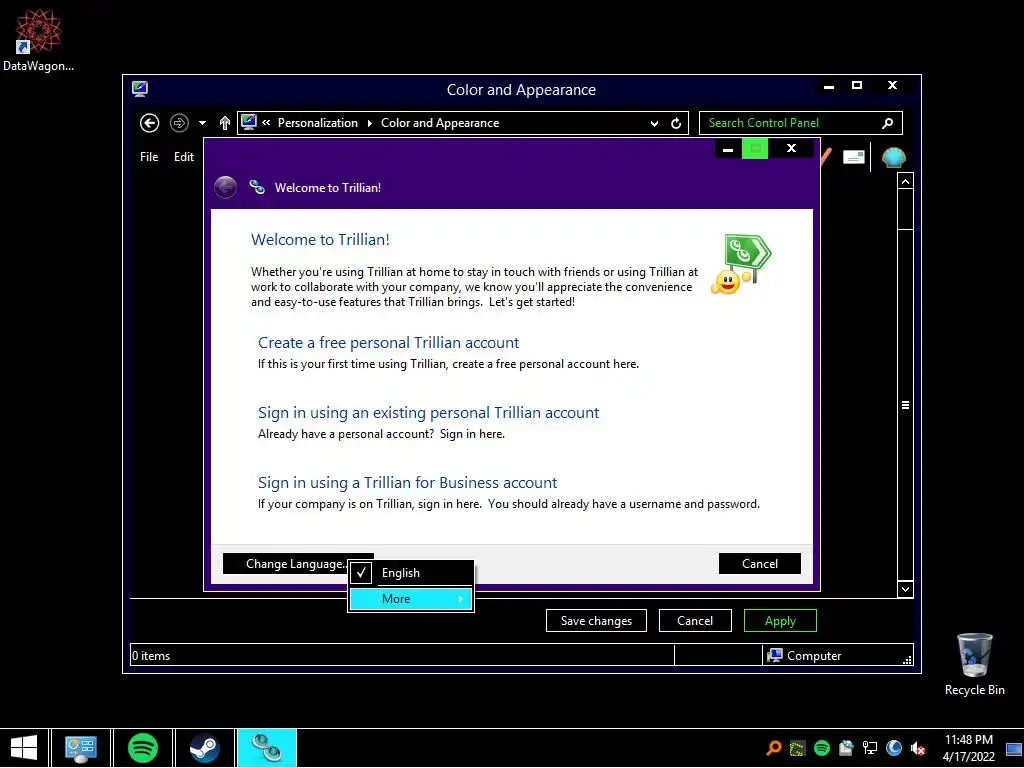Viewport: 1024px width, 768px height.
Task: Go back in Color and Appearance window
Action: pyautogui.click(x=150, y=123)
